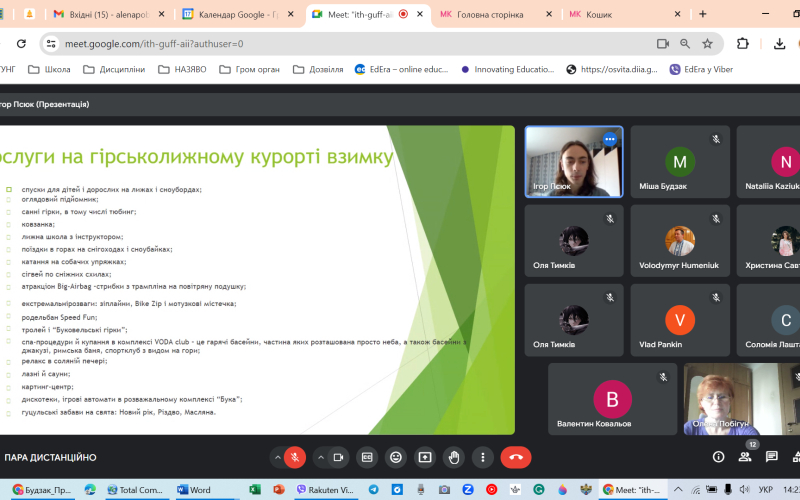Viewport: 800px width, 500px height.
Task: Show the participants panel icon
Action: (745, 457)
